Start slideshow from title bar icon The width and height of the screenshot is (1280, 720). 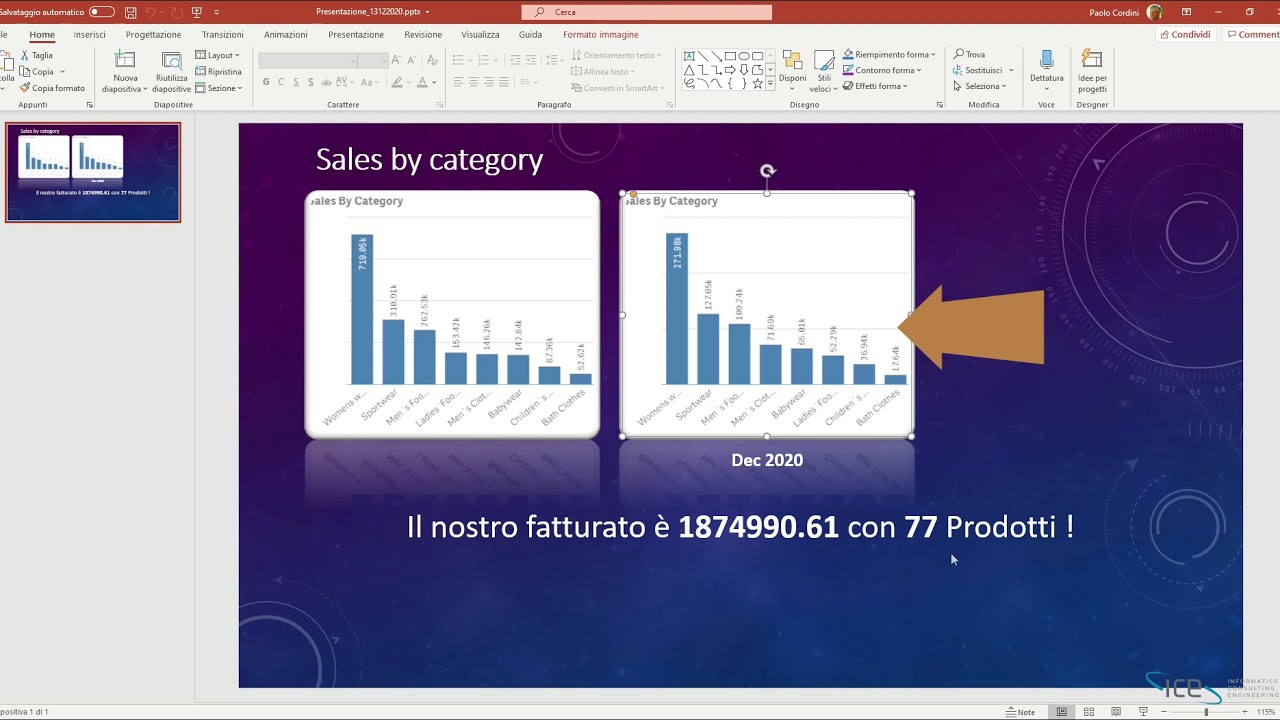[197, 12]
